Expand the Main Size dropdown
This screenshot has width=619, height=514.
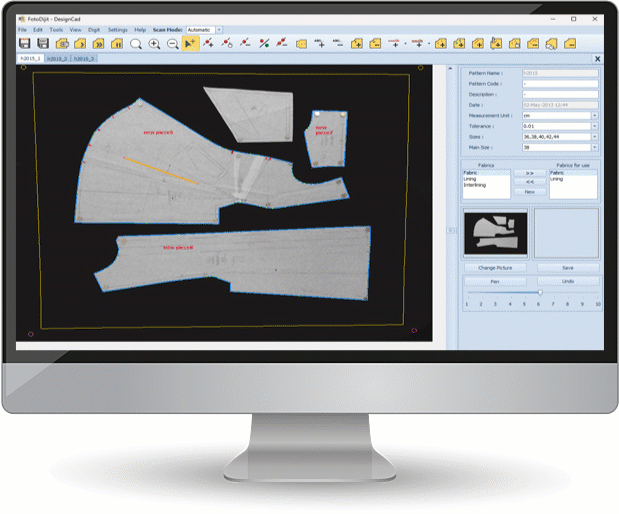[x=594, y=146]
